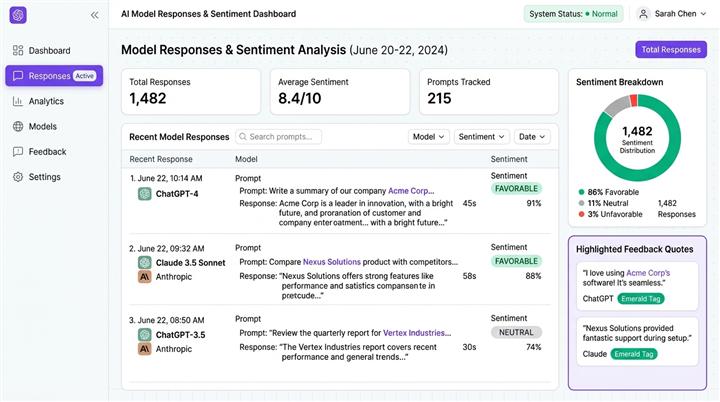Follow the Vertex Industries link in third prompt
The width and height of the screenshot is (720, 402).
417,333
